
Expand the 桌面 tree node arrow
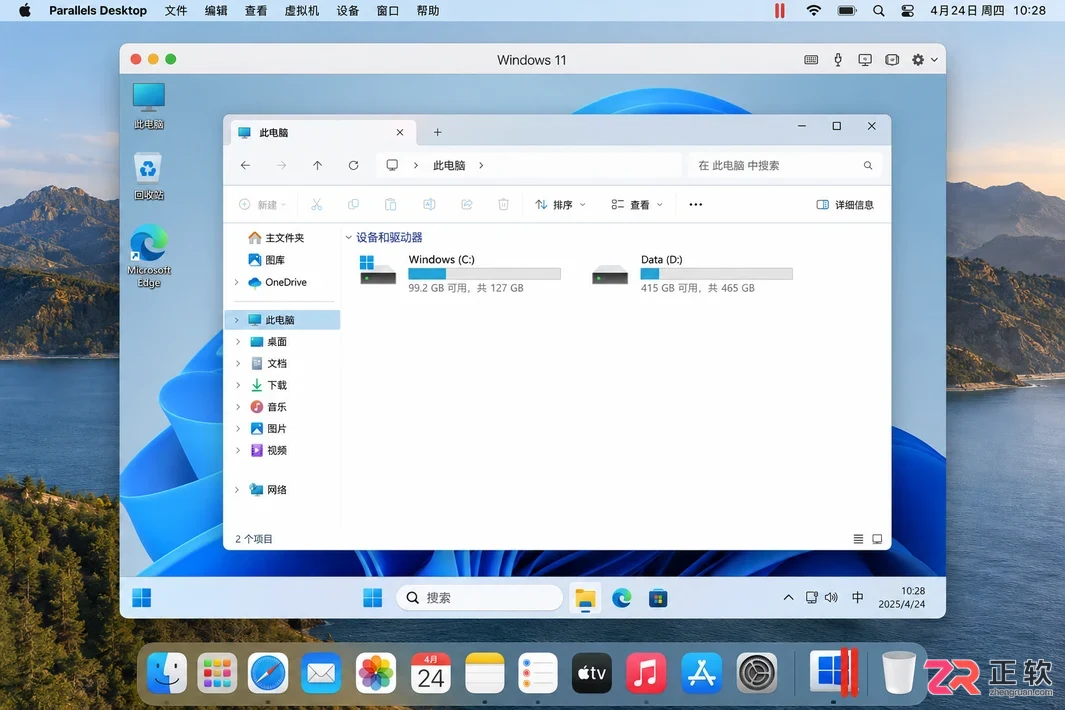(238, 342)
